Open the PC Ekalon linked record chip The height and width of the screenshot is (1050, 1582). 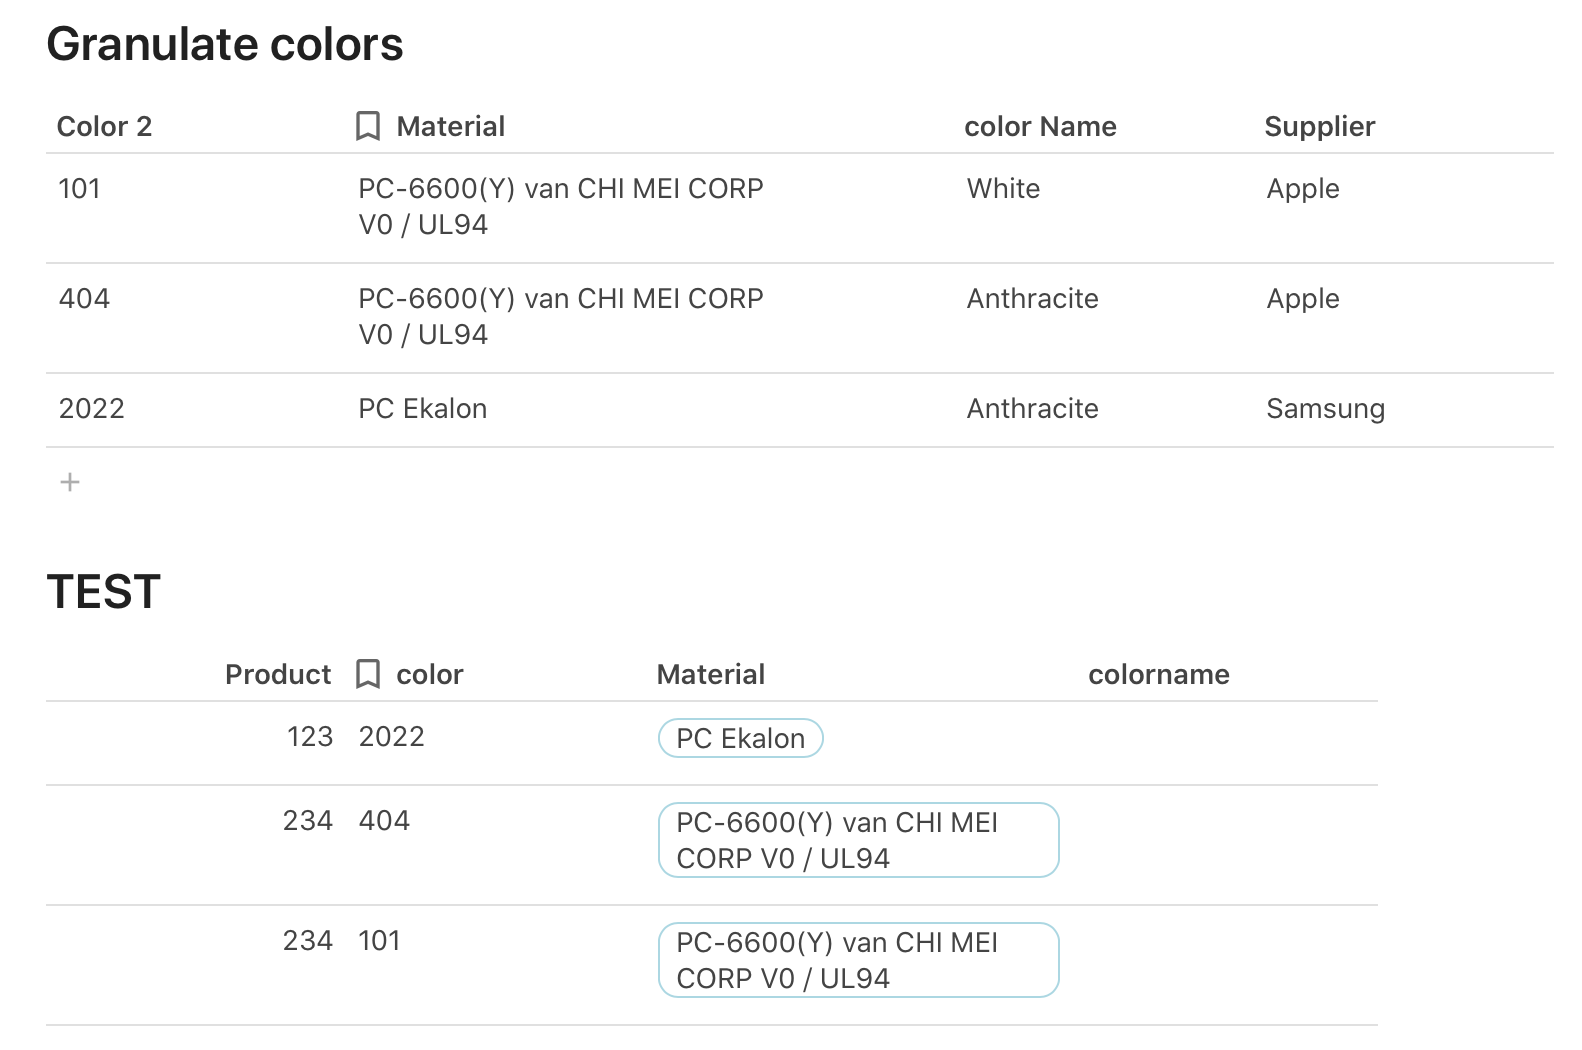(740, 739)
